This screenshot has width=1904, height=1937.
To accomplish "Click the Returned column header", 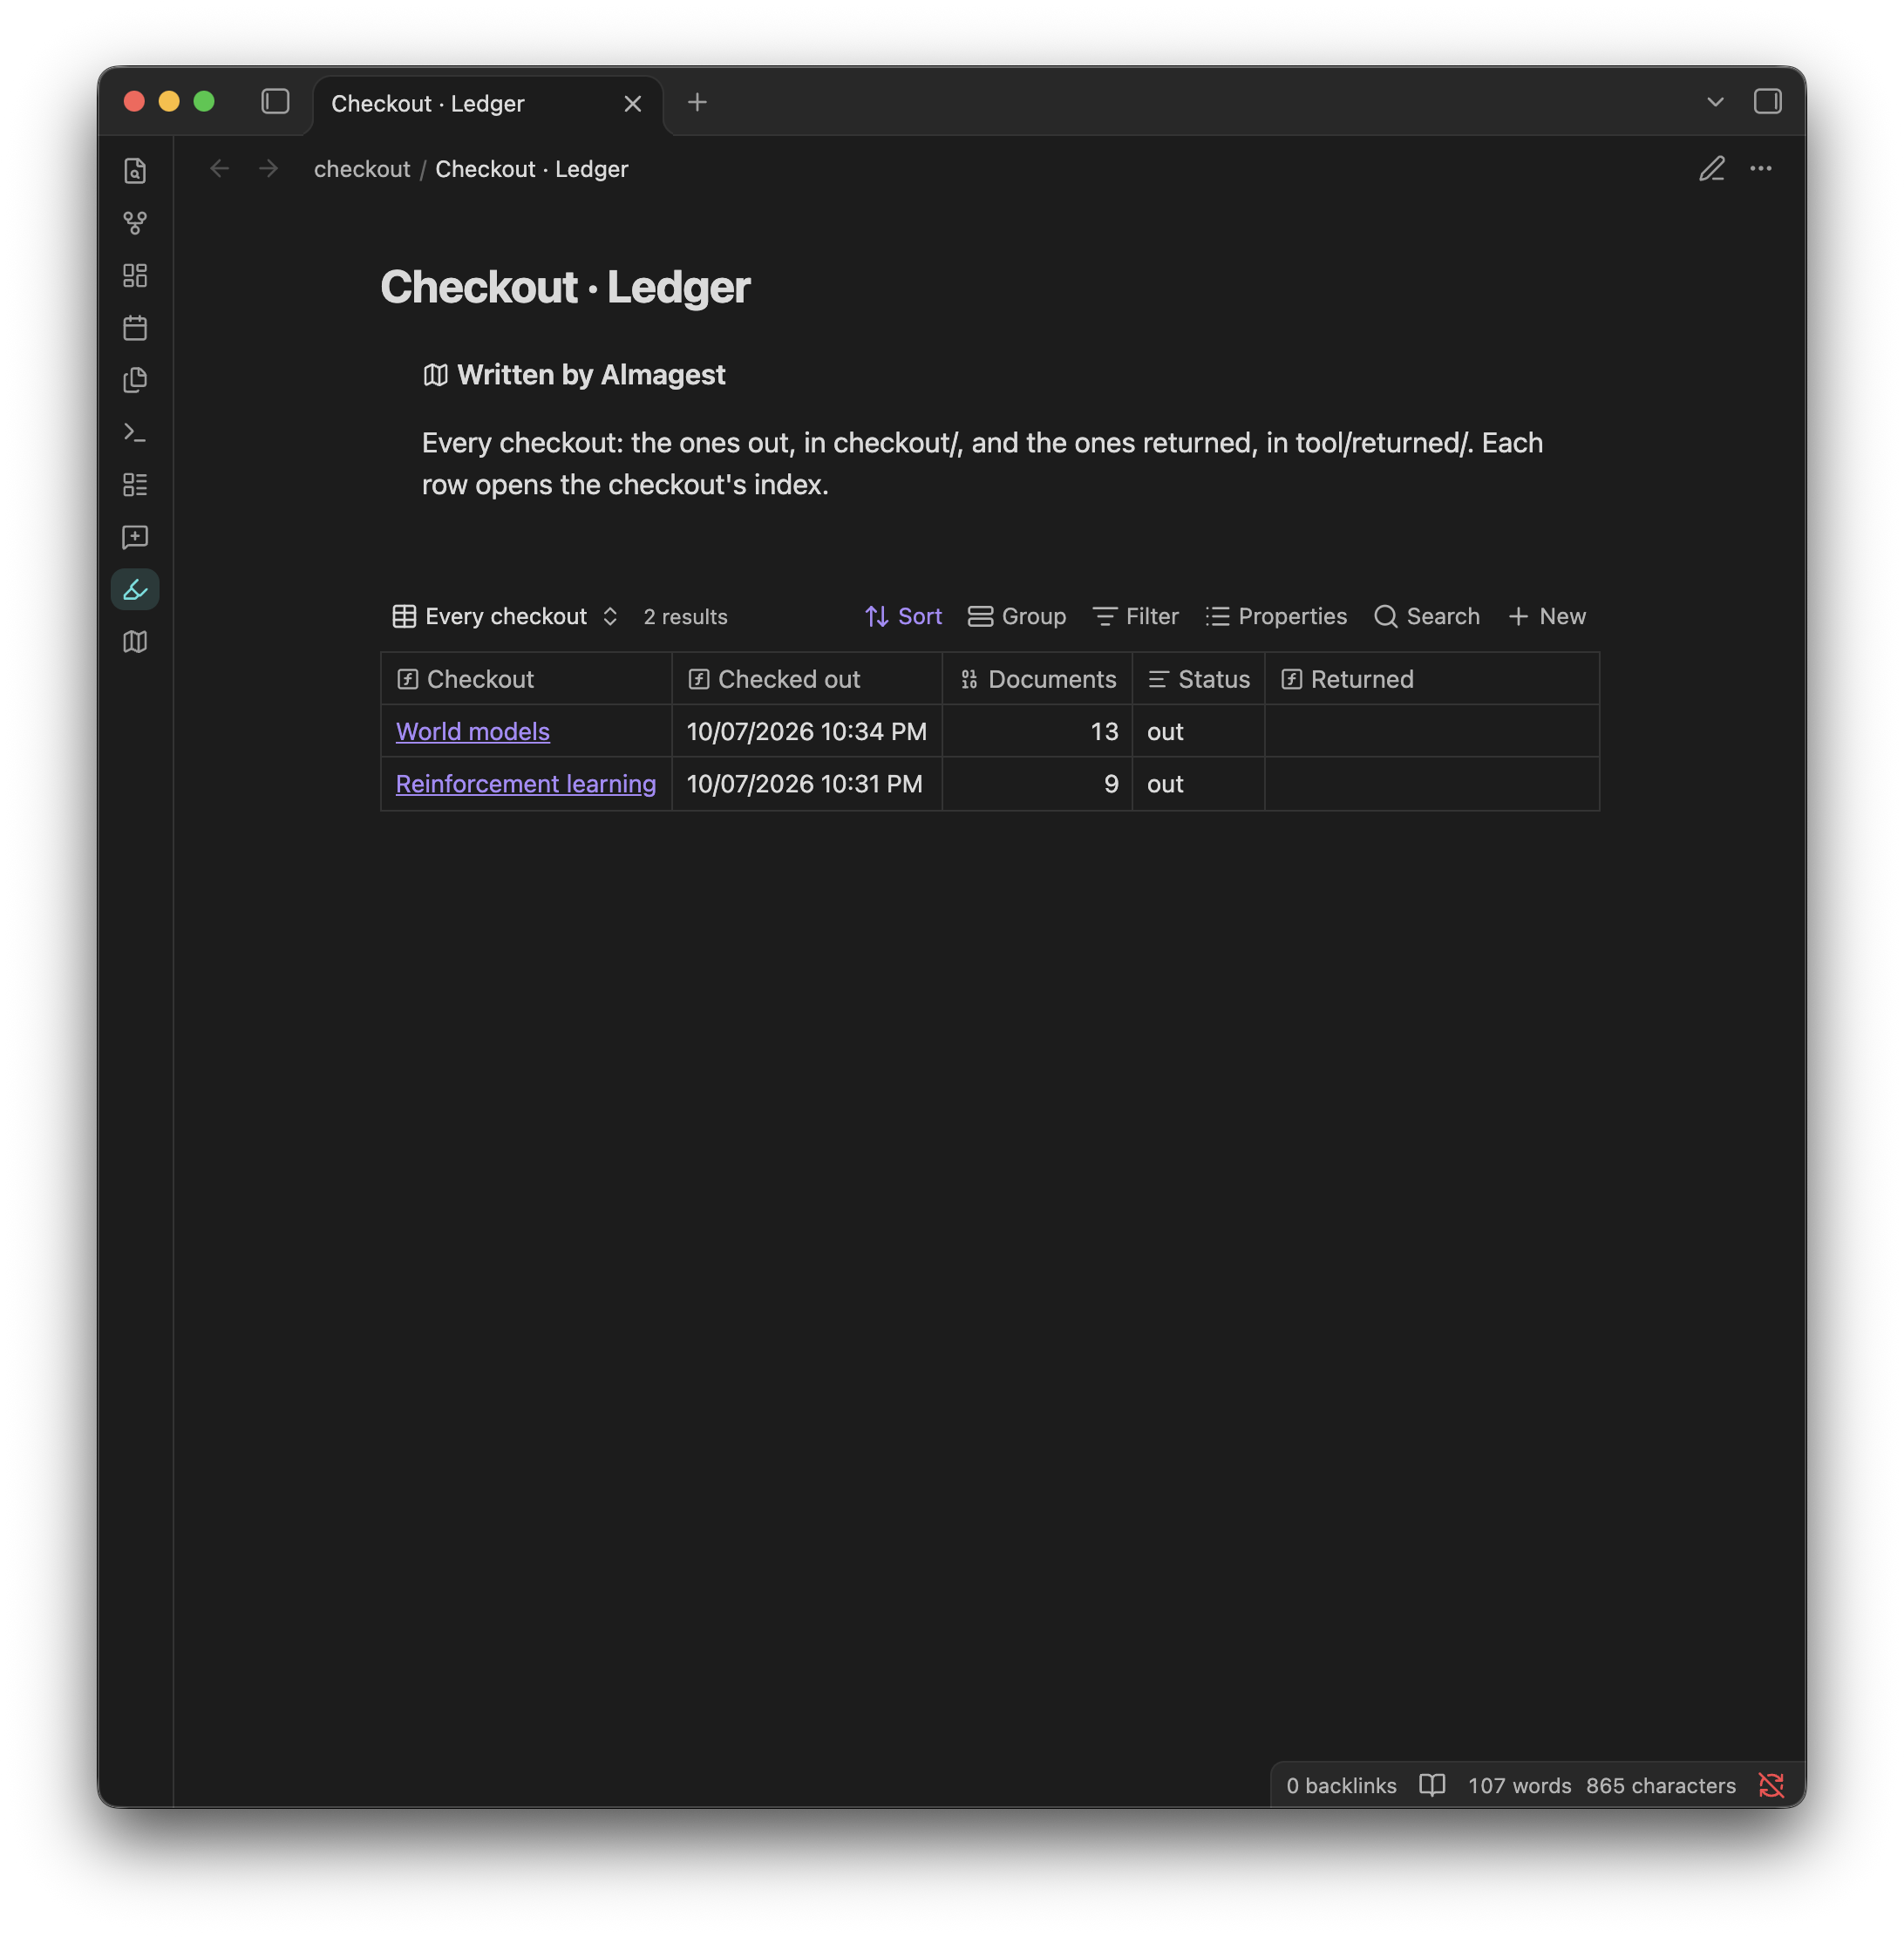I will 1431,679.
